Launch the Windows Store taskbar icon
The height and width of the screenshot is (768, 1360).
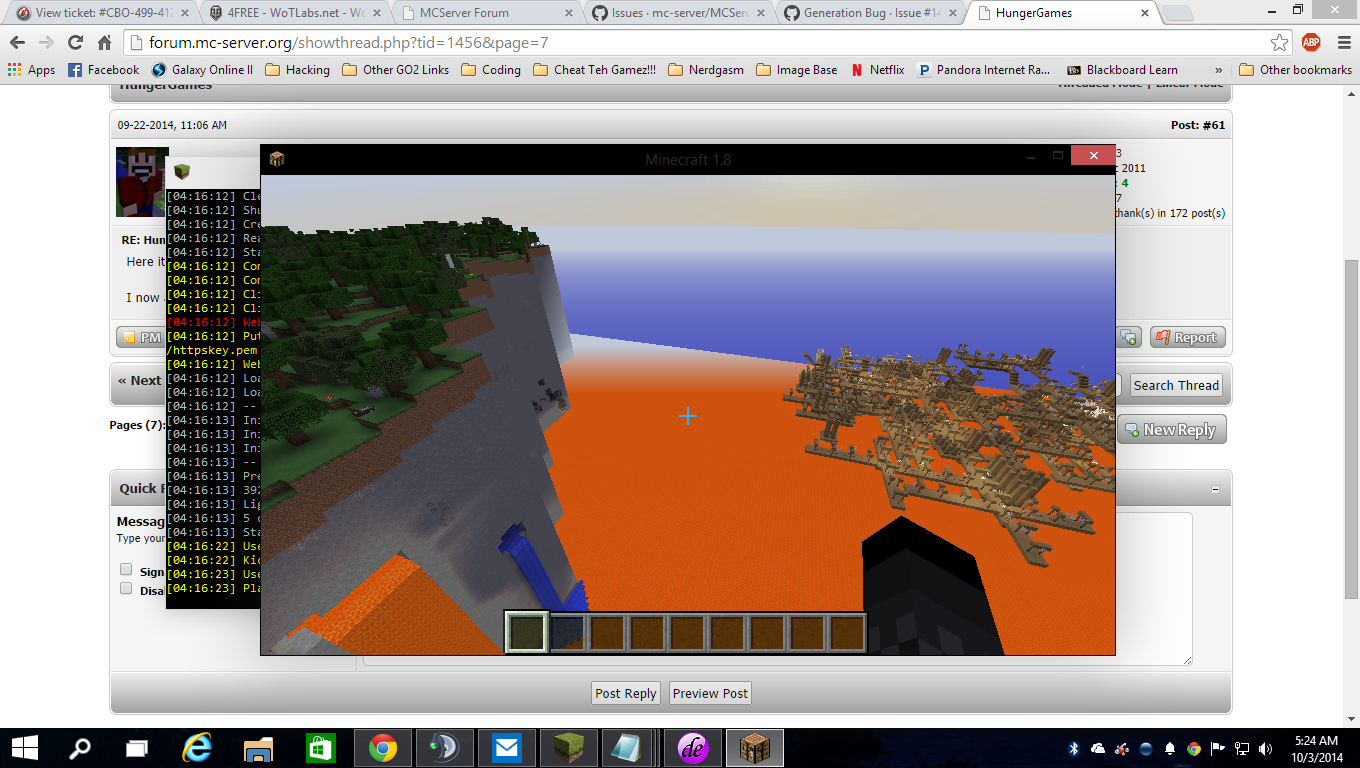coord(318,747)
